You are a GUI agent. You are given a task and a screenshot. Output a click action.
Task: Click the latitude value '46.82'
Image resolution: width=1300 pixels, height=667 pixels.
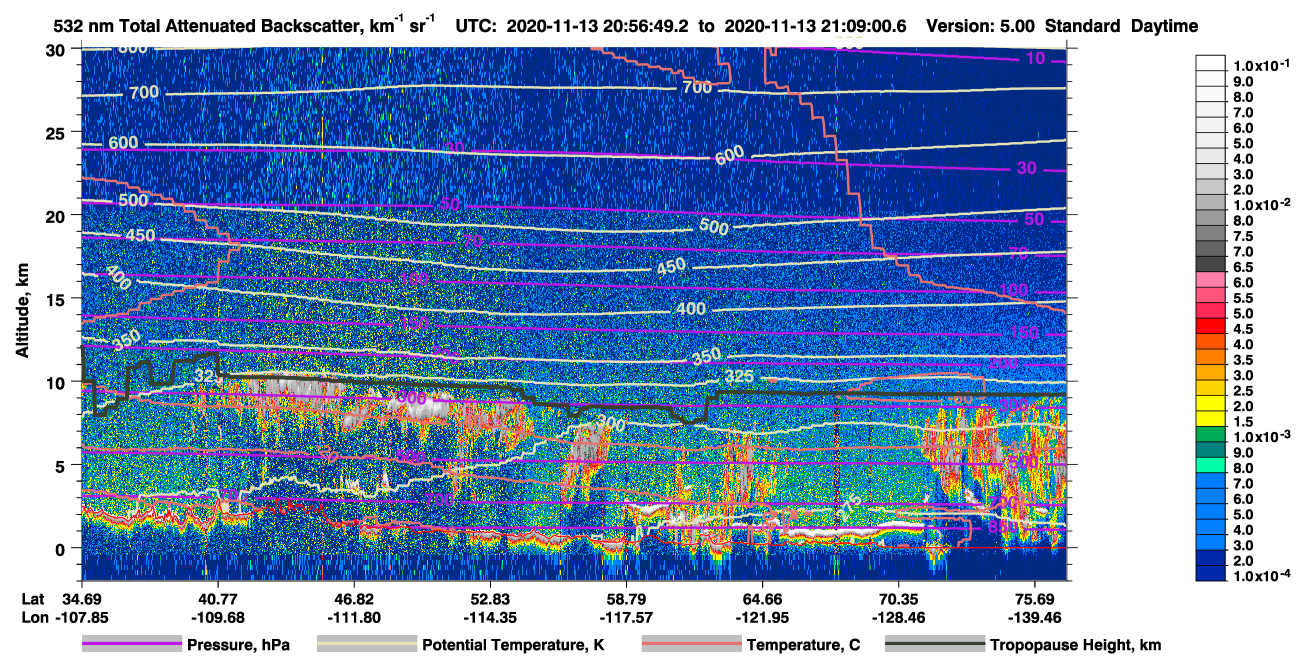point(354,598)
